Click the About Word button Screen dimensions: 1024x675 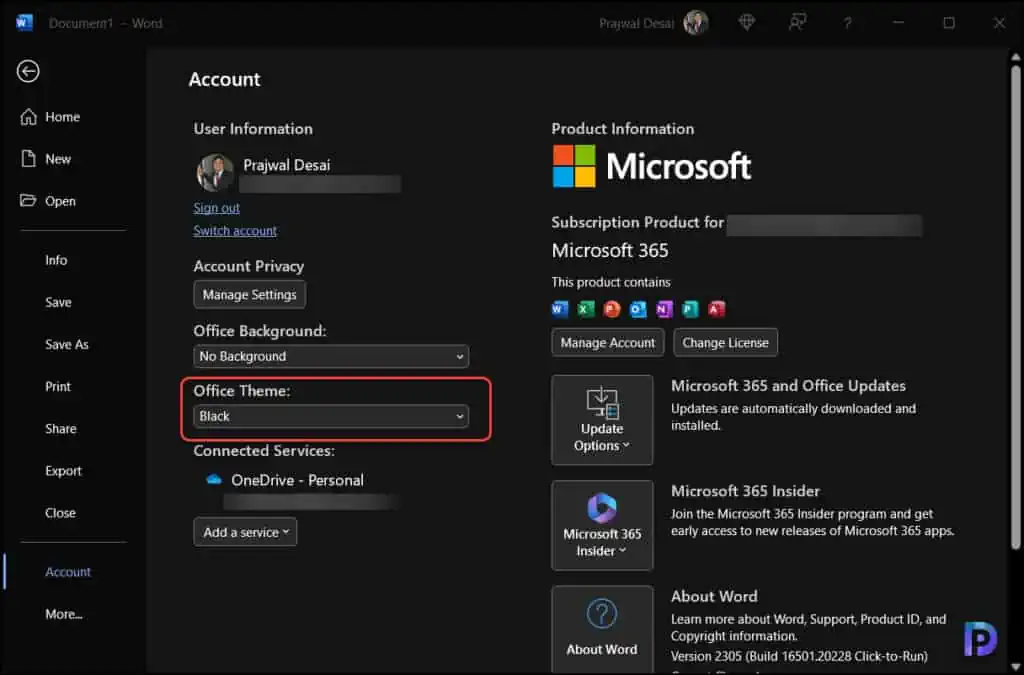coord(602,627)
